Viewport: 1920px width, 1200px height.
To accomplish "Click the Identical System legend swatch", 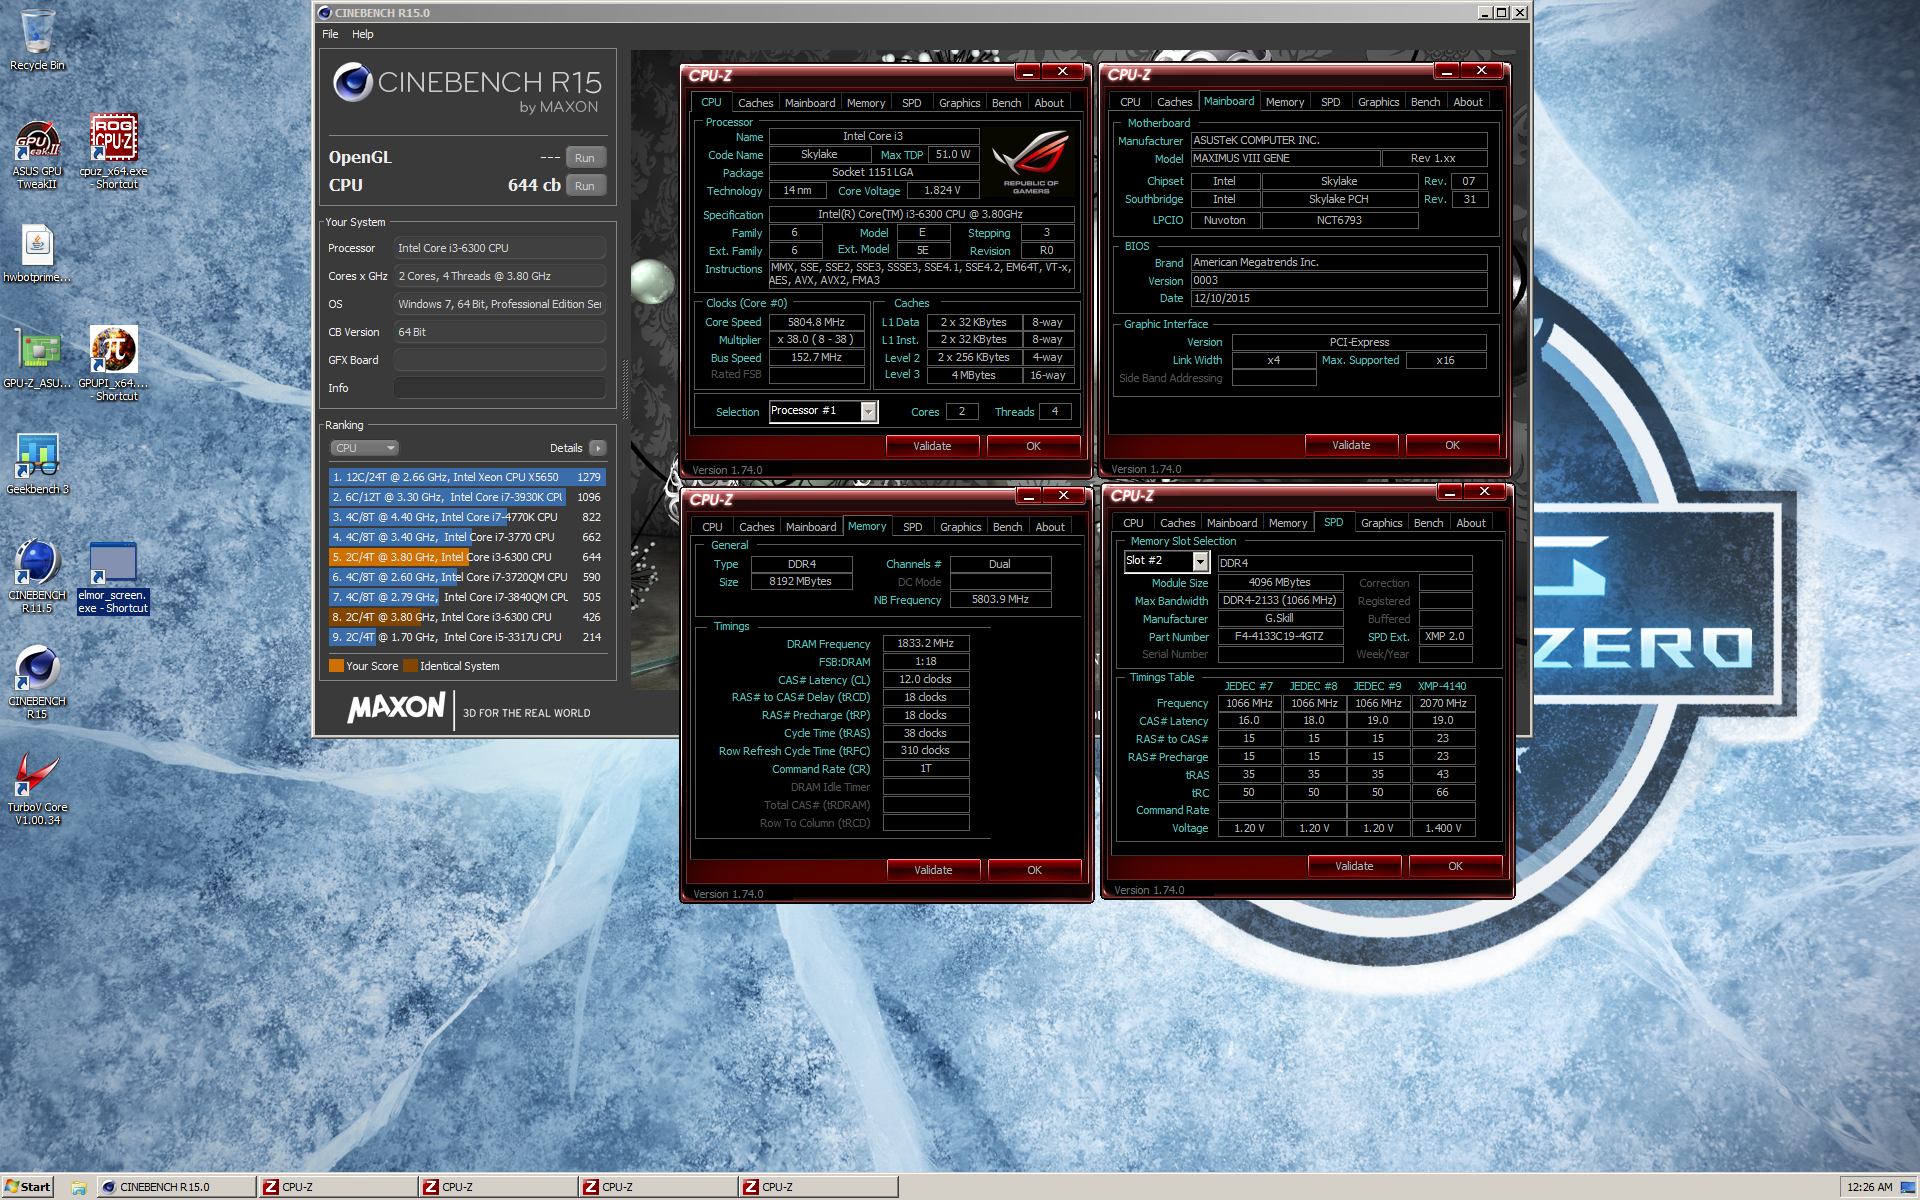I will click(x=410, y=666).
